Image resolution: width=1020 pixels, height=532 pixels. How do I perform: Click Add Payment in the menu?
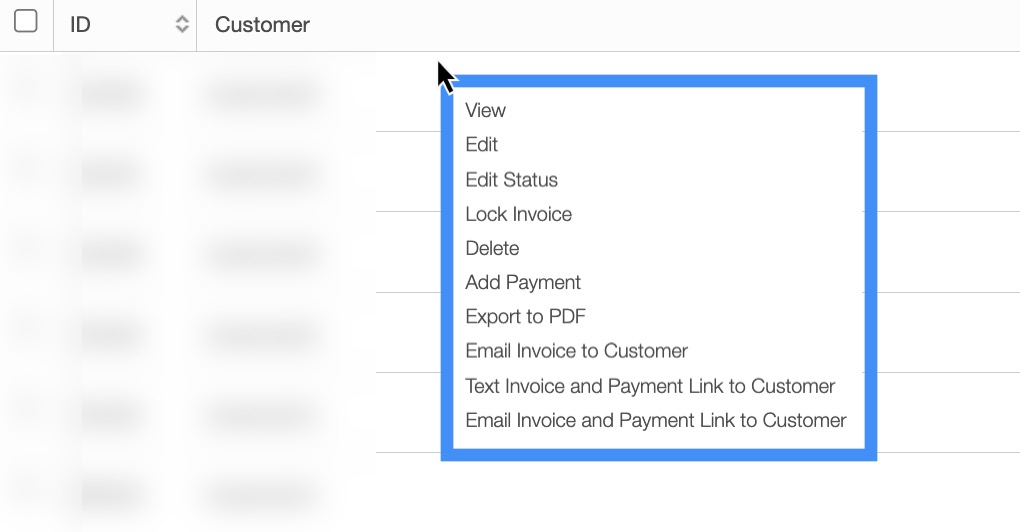pos(523,283)
